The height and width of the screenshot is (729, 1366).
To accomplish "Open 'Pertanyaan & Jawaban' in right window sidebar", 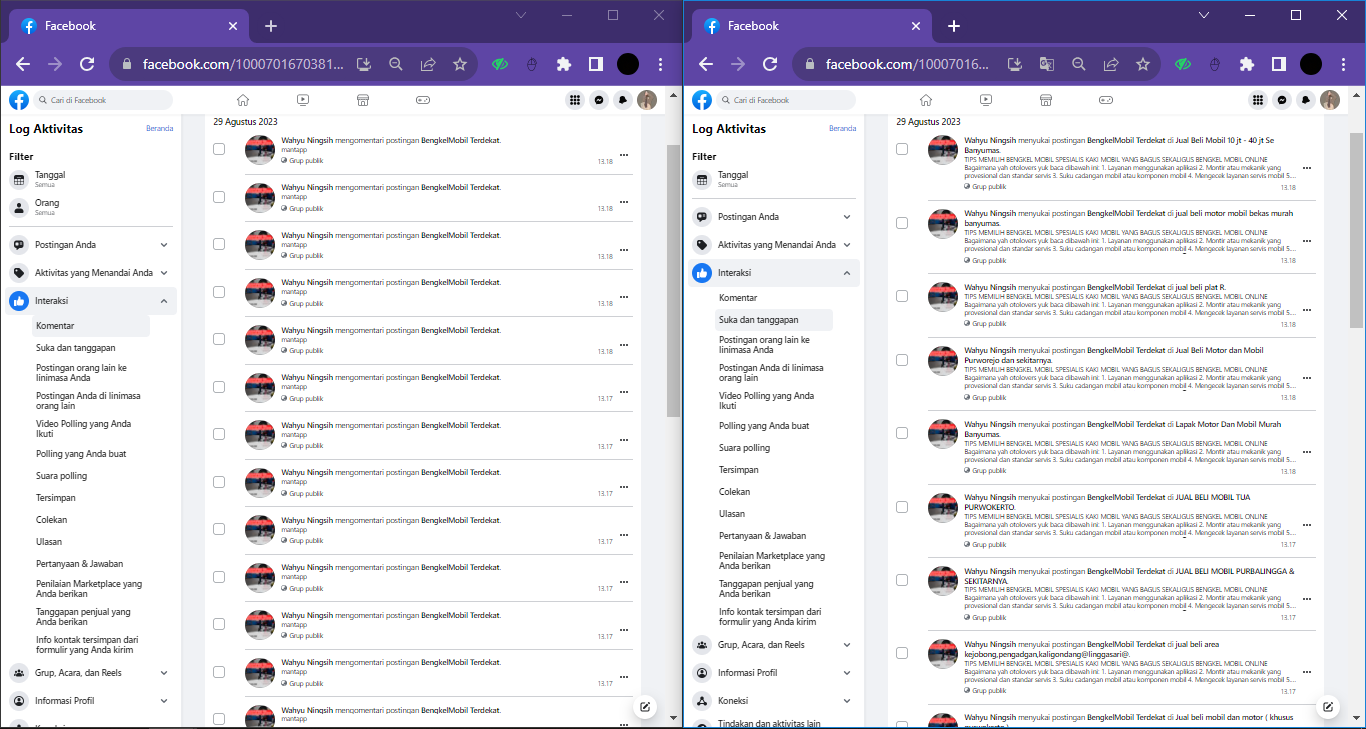I will coord(773,536).
